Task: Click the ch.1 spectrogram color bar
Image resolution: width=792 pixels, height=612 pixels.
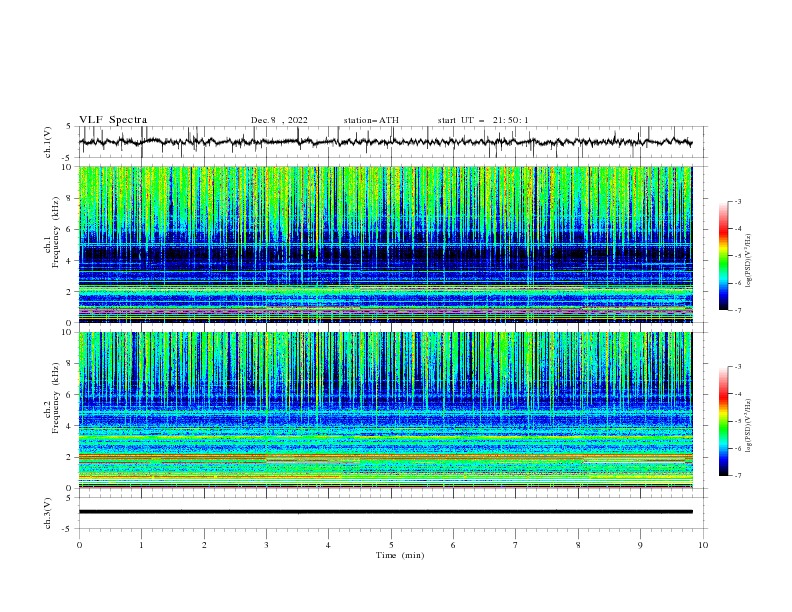Action: point(724,256)
